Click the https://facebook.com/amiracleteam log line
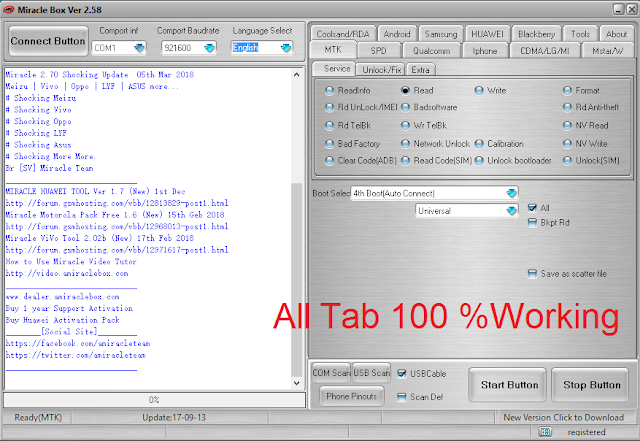The image size is (640, 441). [78, 343]
